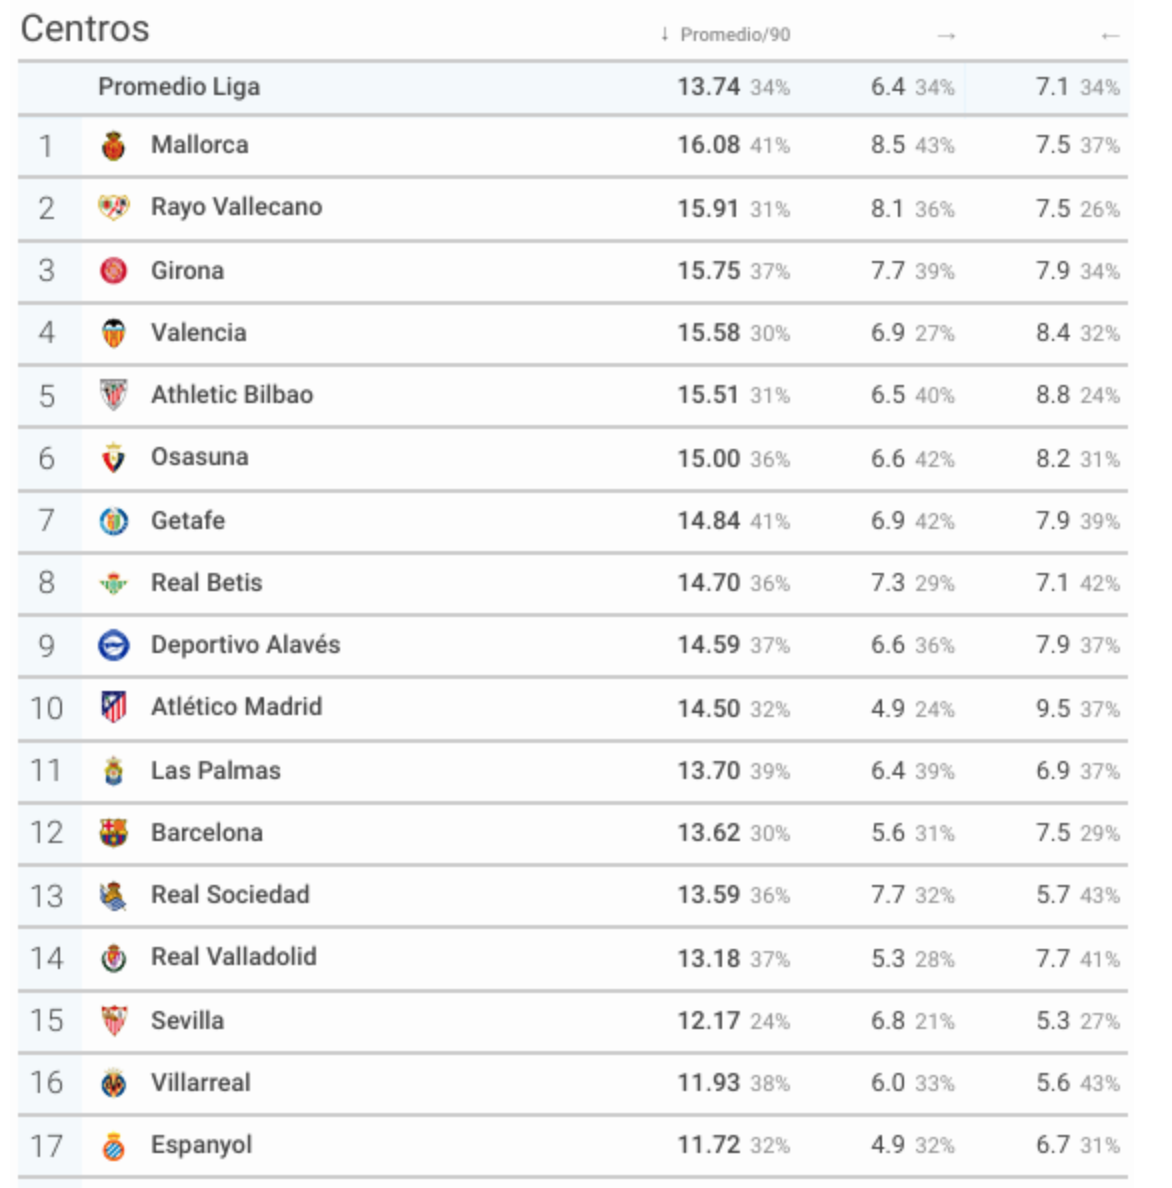Click the Deportivo Alavés crest icon
Image resolution: width=1172 pixels, height=1188 pixels.
tap(114, 645)
